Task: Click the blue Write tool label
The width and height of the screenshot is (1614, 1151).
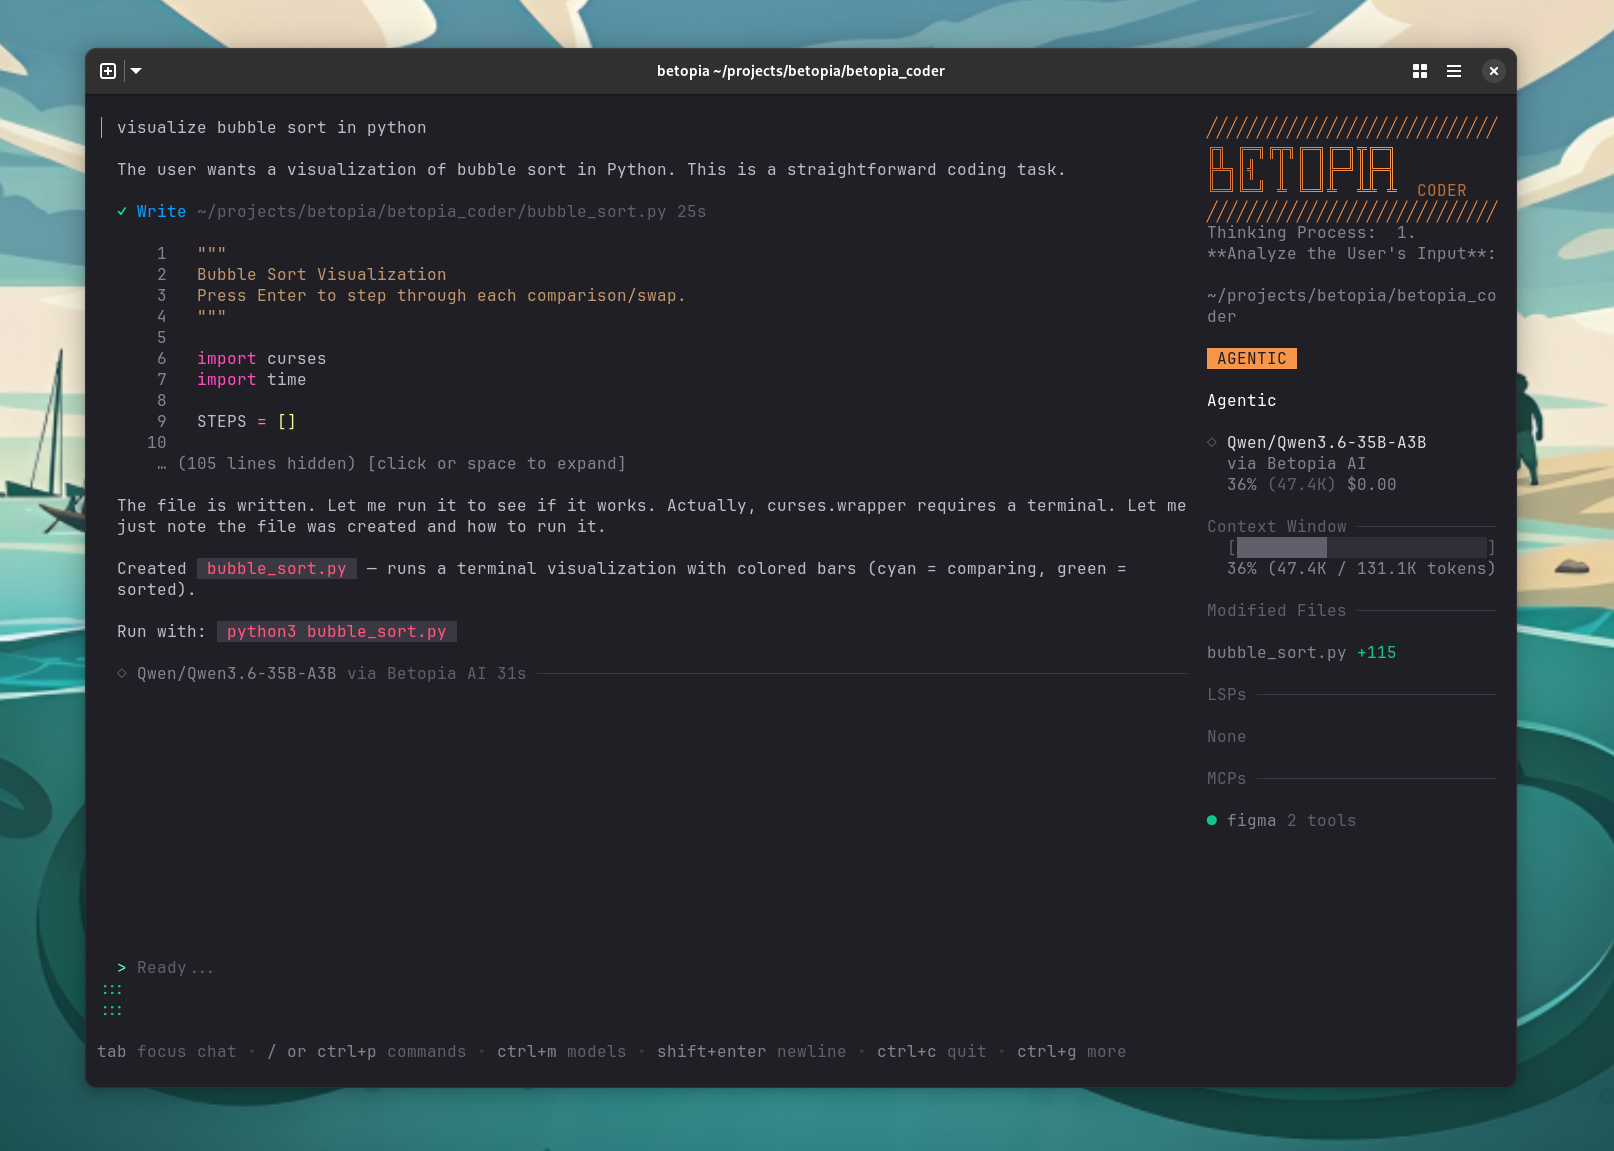Action: pyautogui.click(x=161, y=212)
